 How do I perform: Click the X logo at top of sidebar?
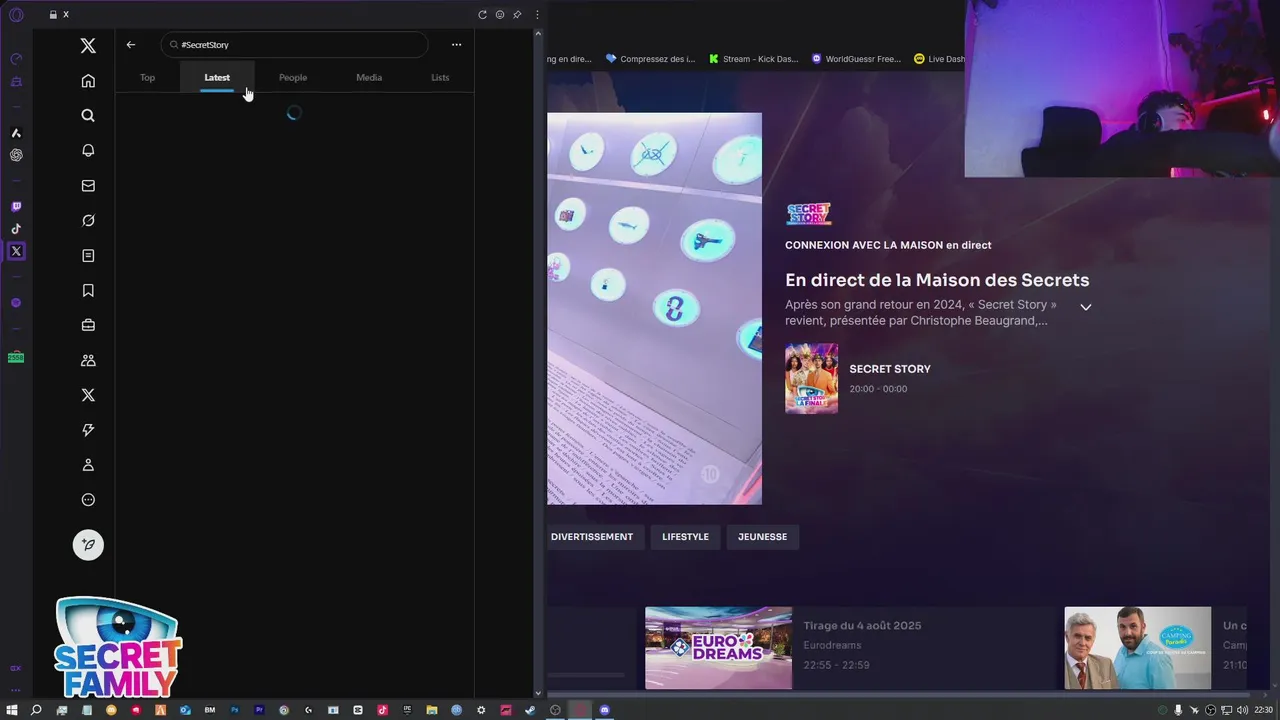(88, 46)
